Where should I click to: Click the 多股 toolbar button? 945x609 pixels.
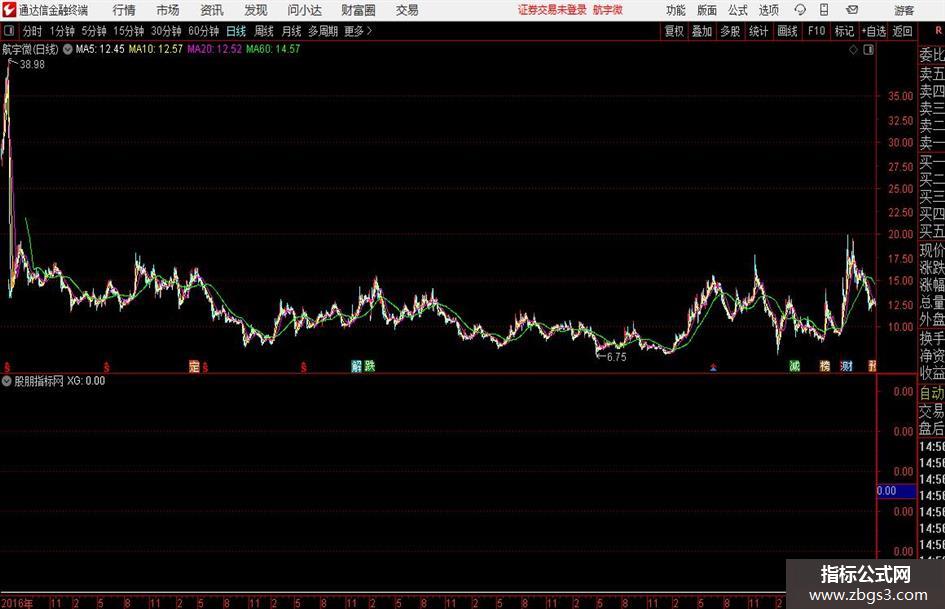(730, 31)
